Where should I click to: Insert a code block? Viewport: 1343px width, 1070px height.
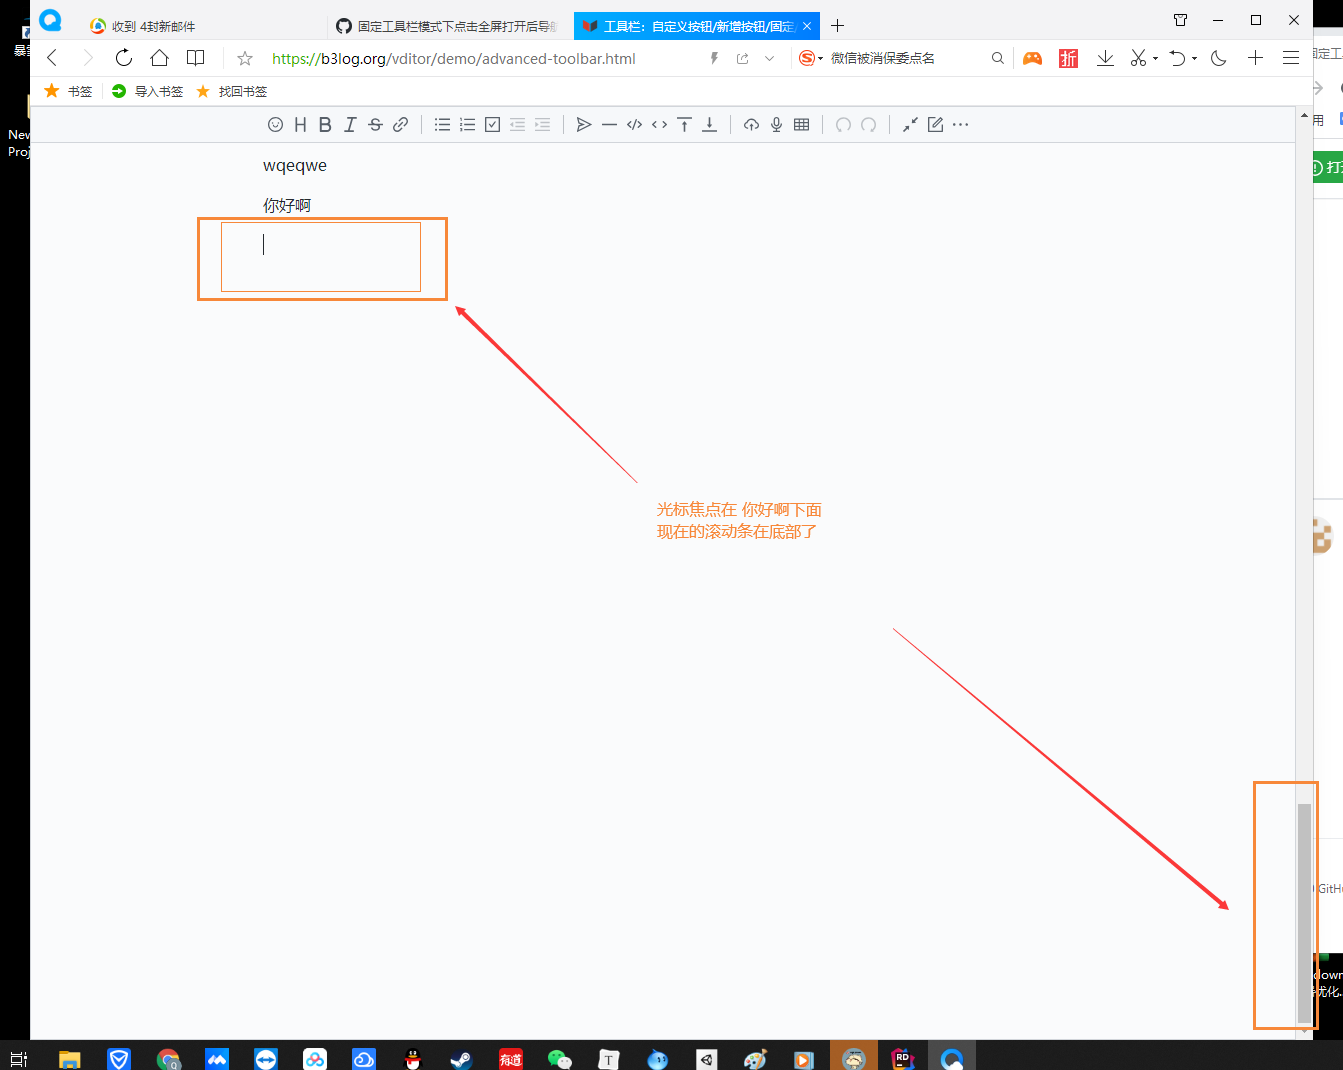(x=634, y=124)
